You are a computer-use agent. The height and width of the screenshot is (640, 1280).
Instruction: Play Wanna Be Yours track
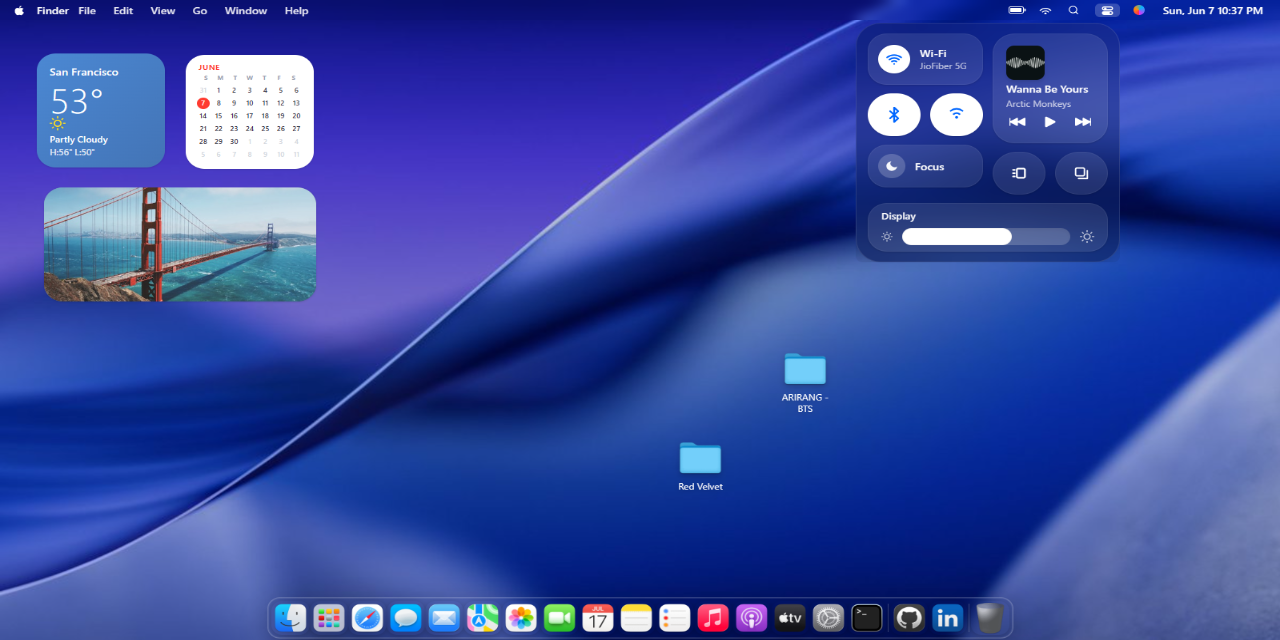(1050, 122)
